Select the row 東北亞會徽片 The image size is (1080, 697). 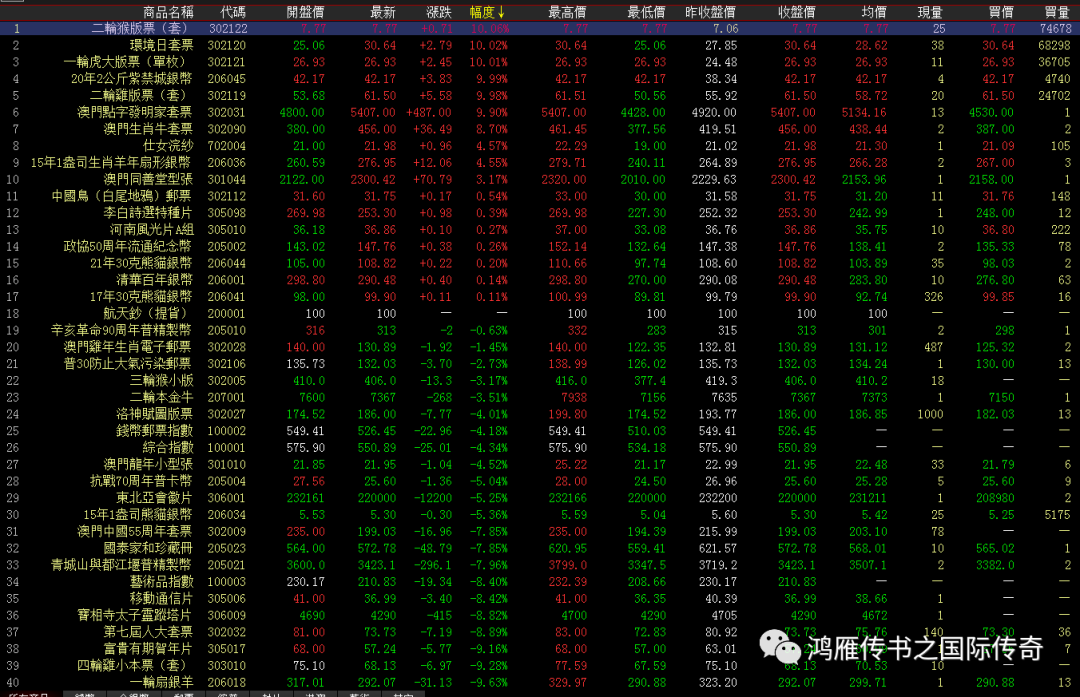click(x=540, y=497)
